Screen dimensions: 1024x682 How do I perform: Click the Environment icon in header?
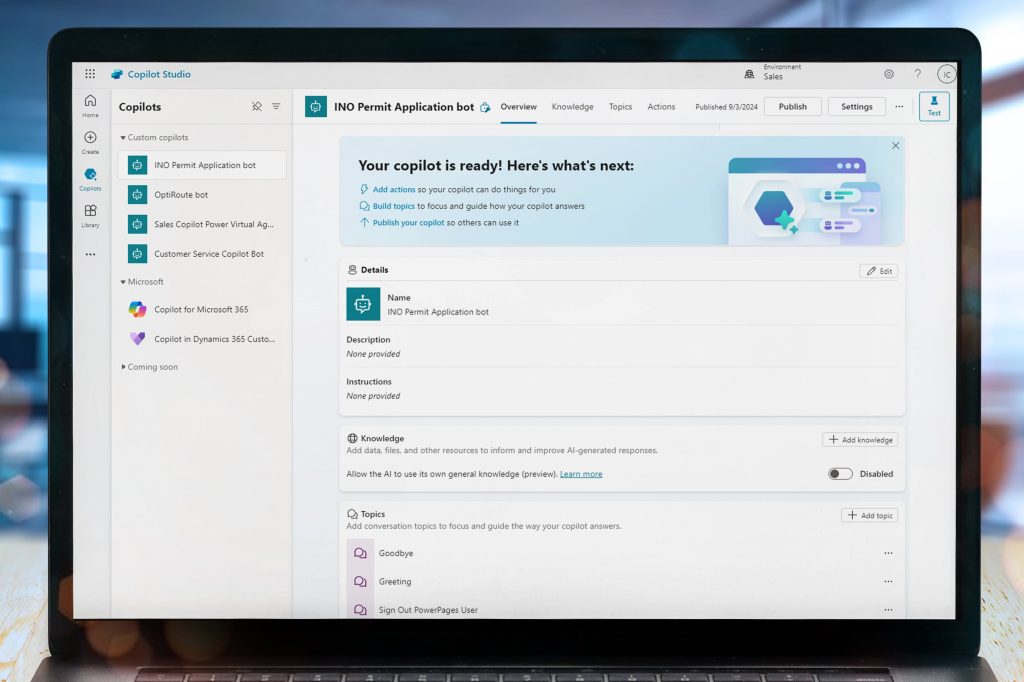point(749,74)
